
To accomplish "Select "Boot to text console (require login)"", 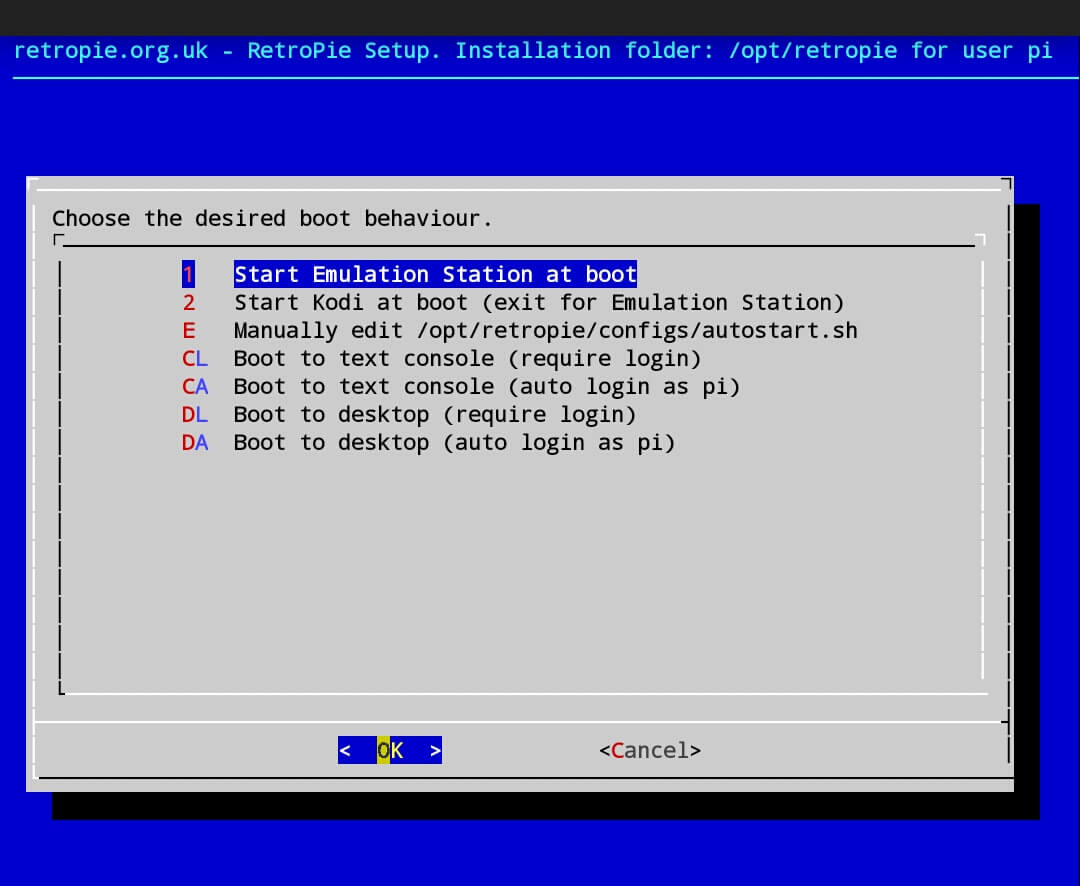I will pyautogui.click(x=467, y=358).
